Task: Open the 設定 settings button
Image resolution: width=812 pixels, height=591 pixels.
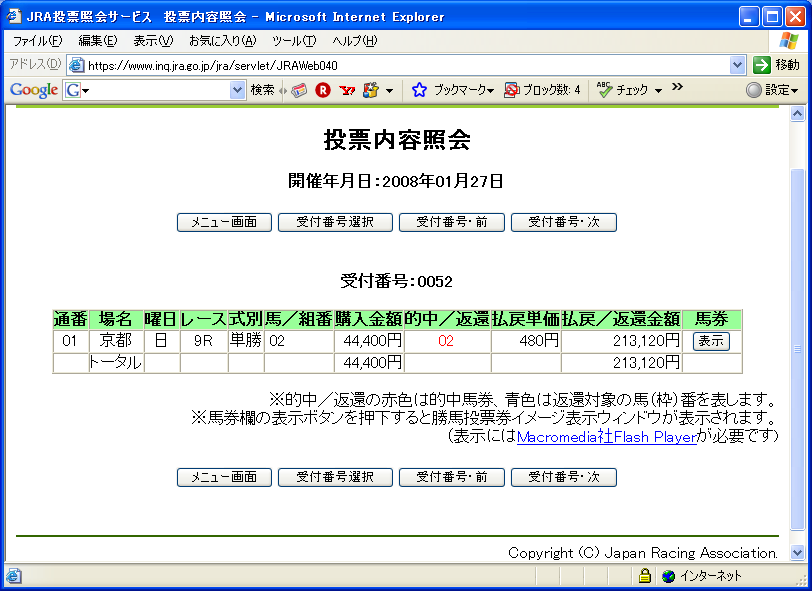Action: tap(772, 90)
